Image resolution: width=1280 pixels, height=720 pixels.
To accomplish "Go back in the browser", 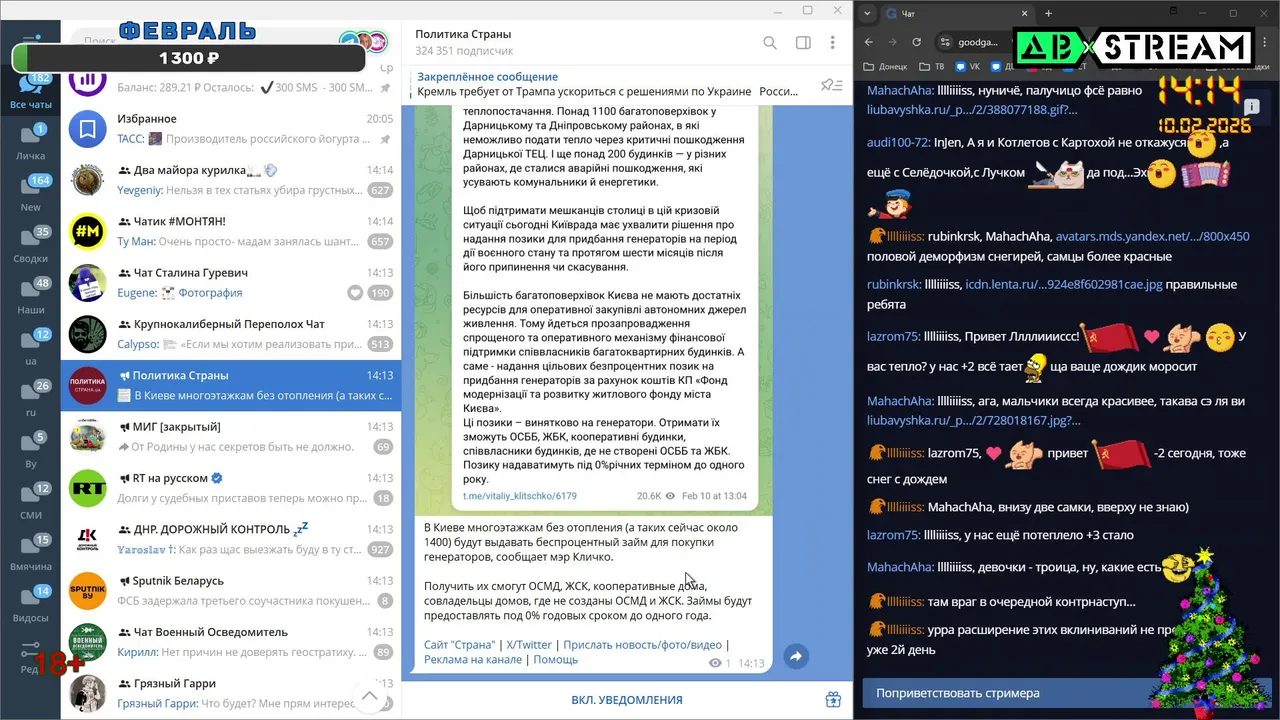I will tap(868, 42).
